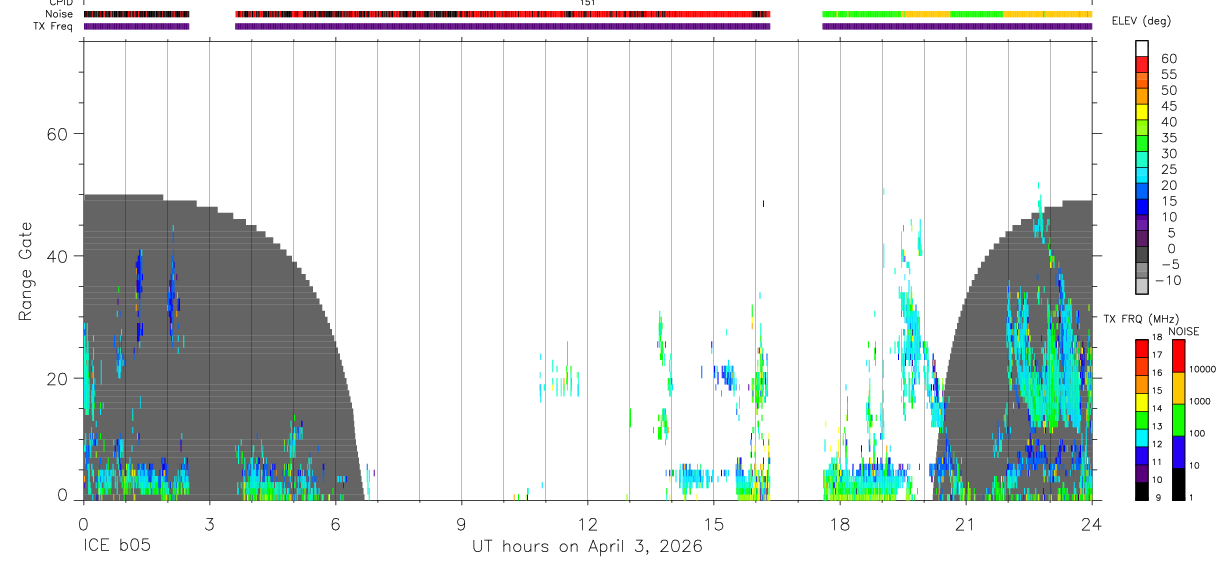Click the '20' tick on Range Gate axis
Screen dimensions: 1228x567
coord(58,378)
